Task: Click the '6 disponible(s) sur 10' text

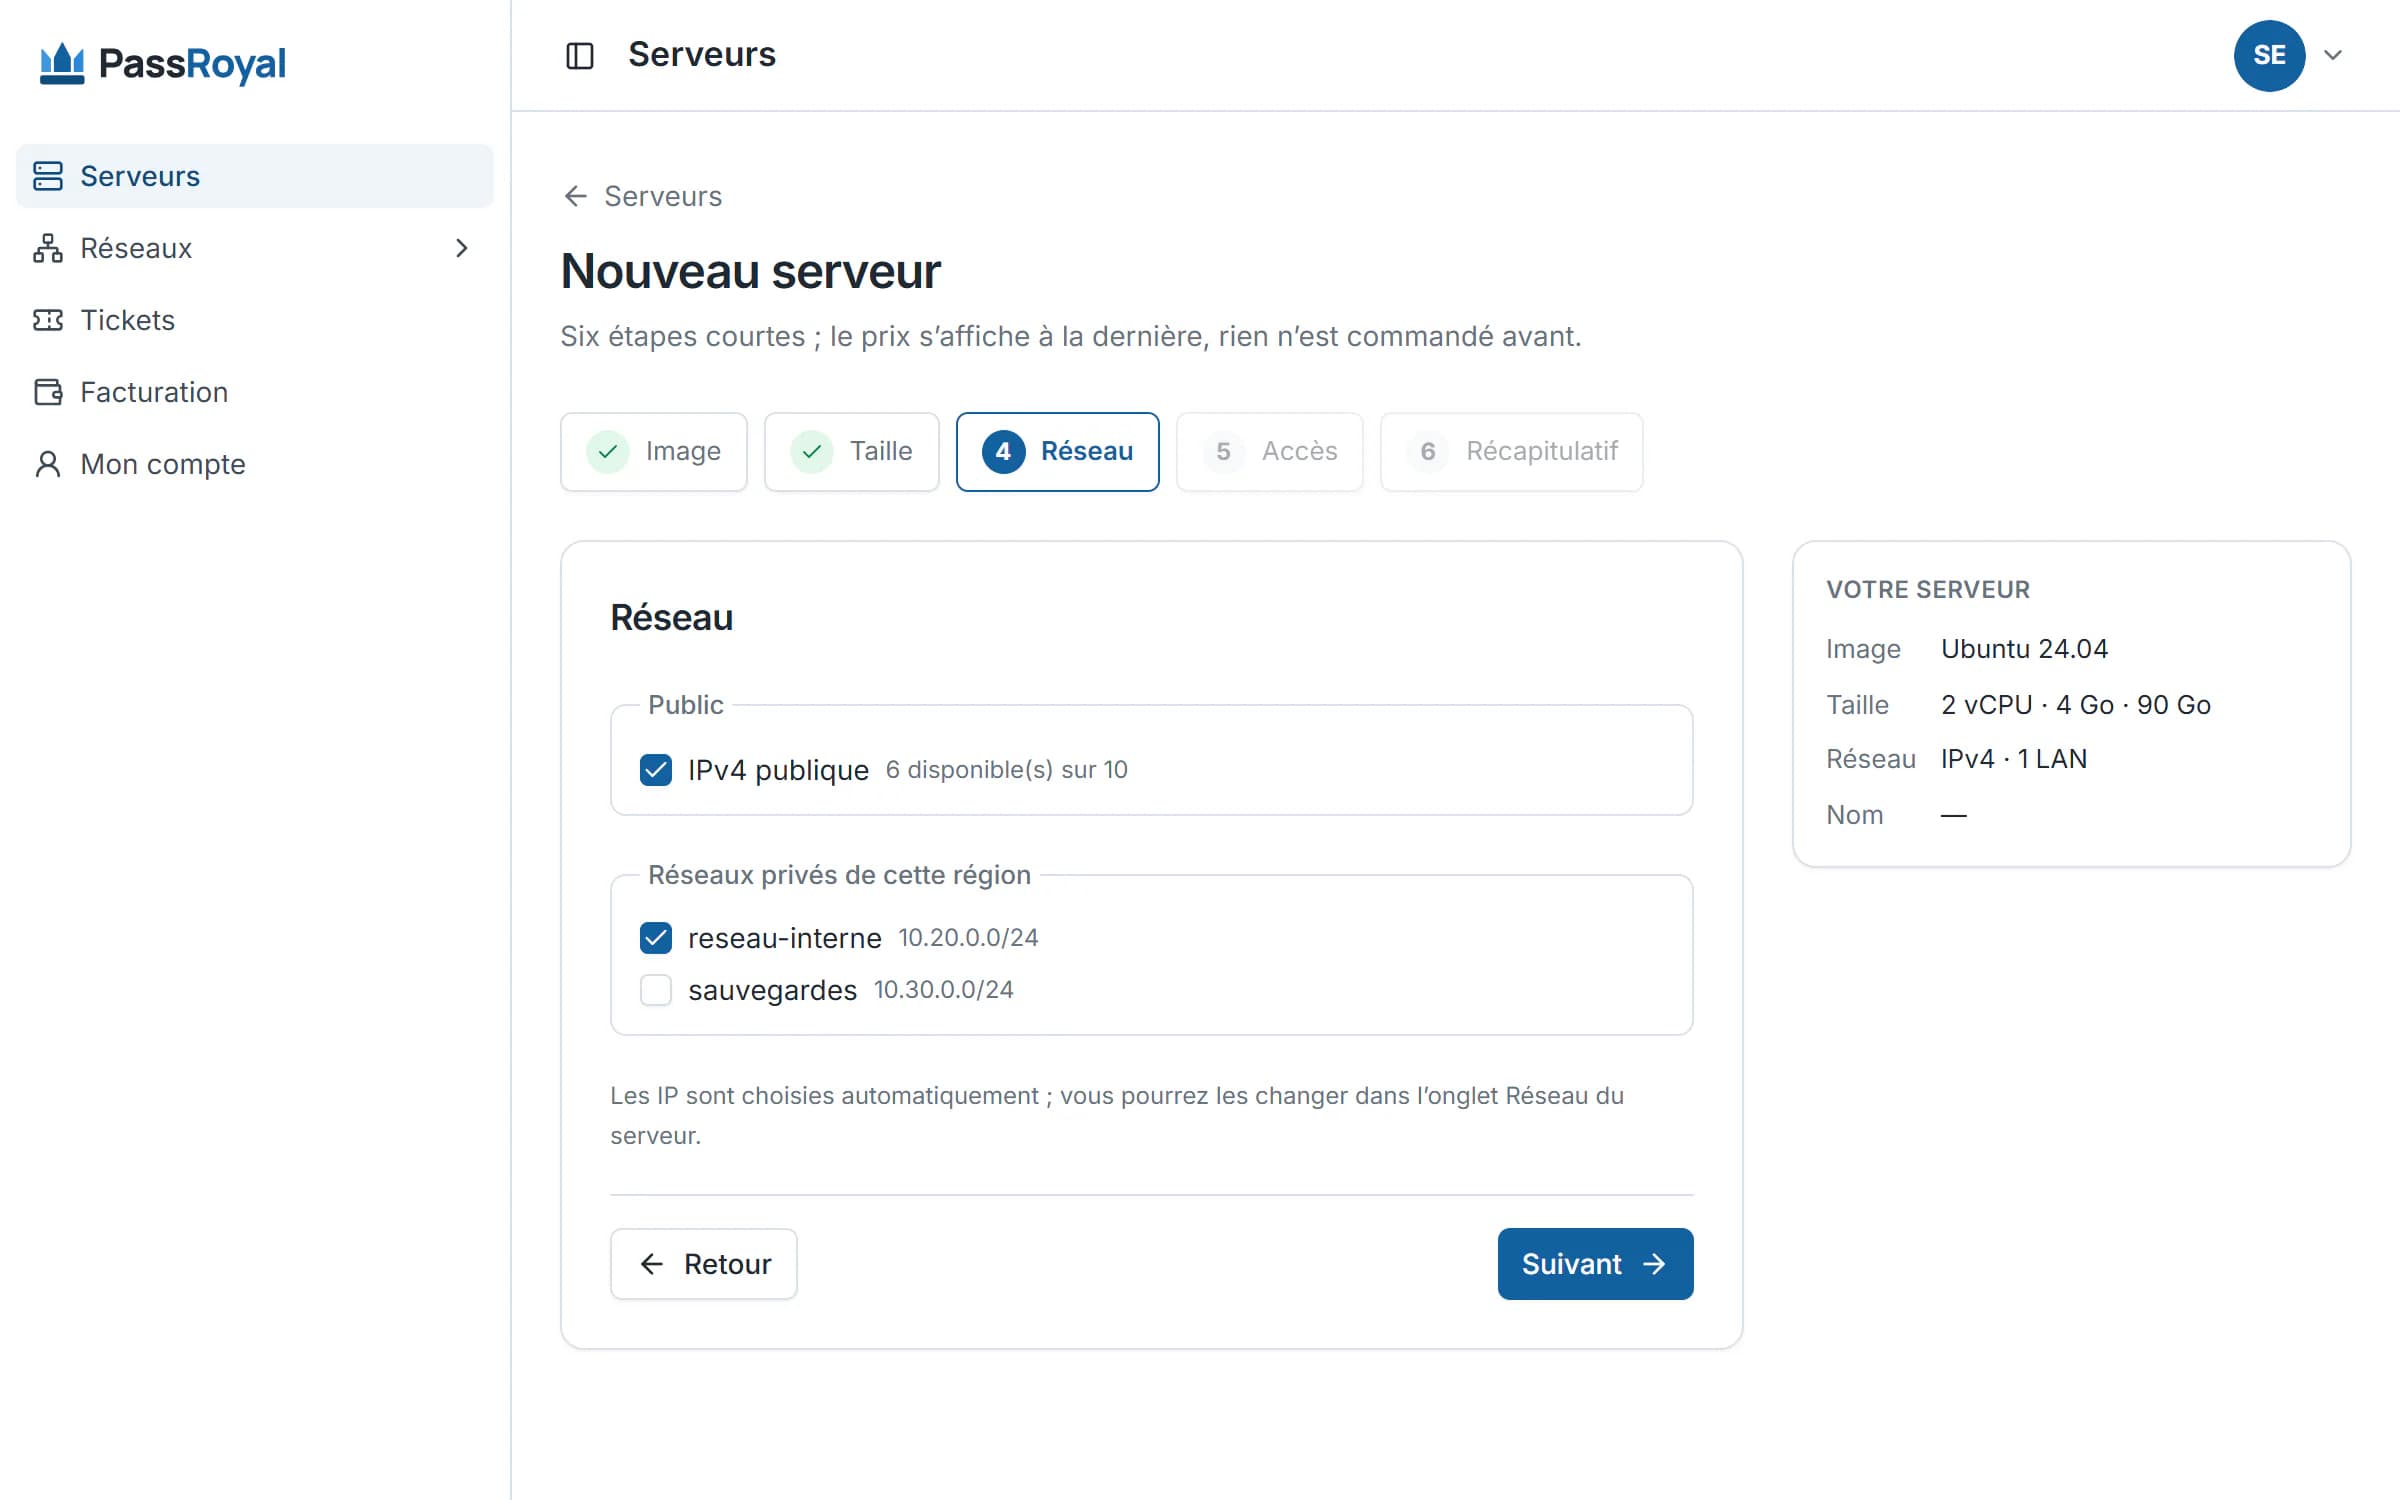Action: (x=1007, y=770)
